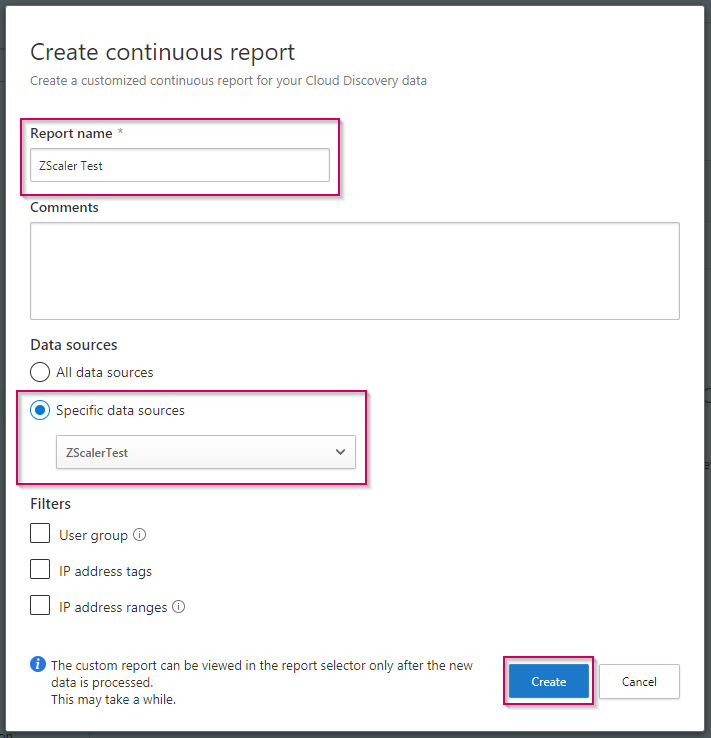
Task: Click the 'Specific data sources' label text
Action: click(120, 410)
